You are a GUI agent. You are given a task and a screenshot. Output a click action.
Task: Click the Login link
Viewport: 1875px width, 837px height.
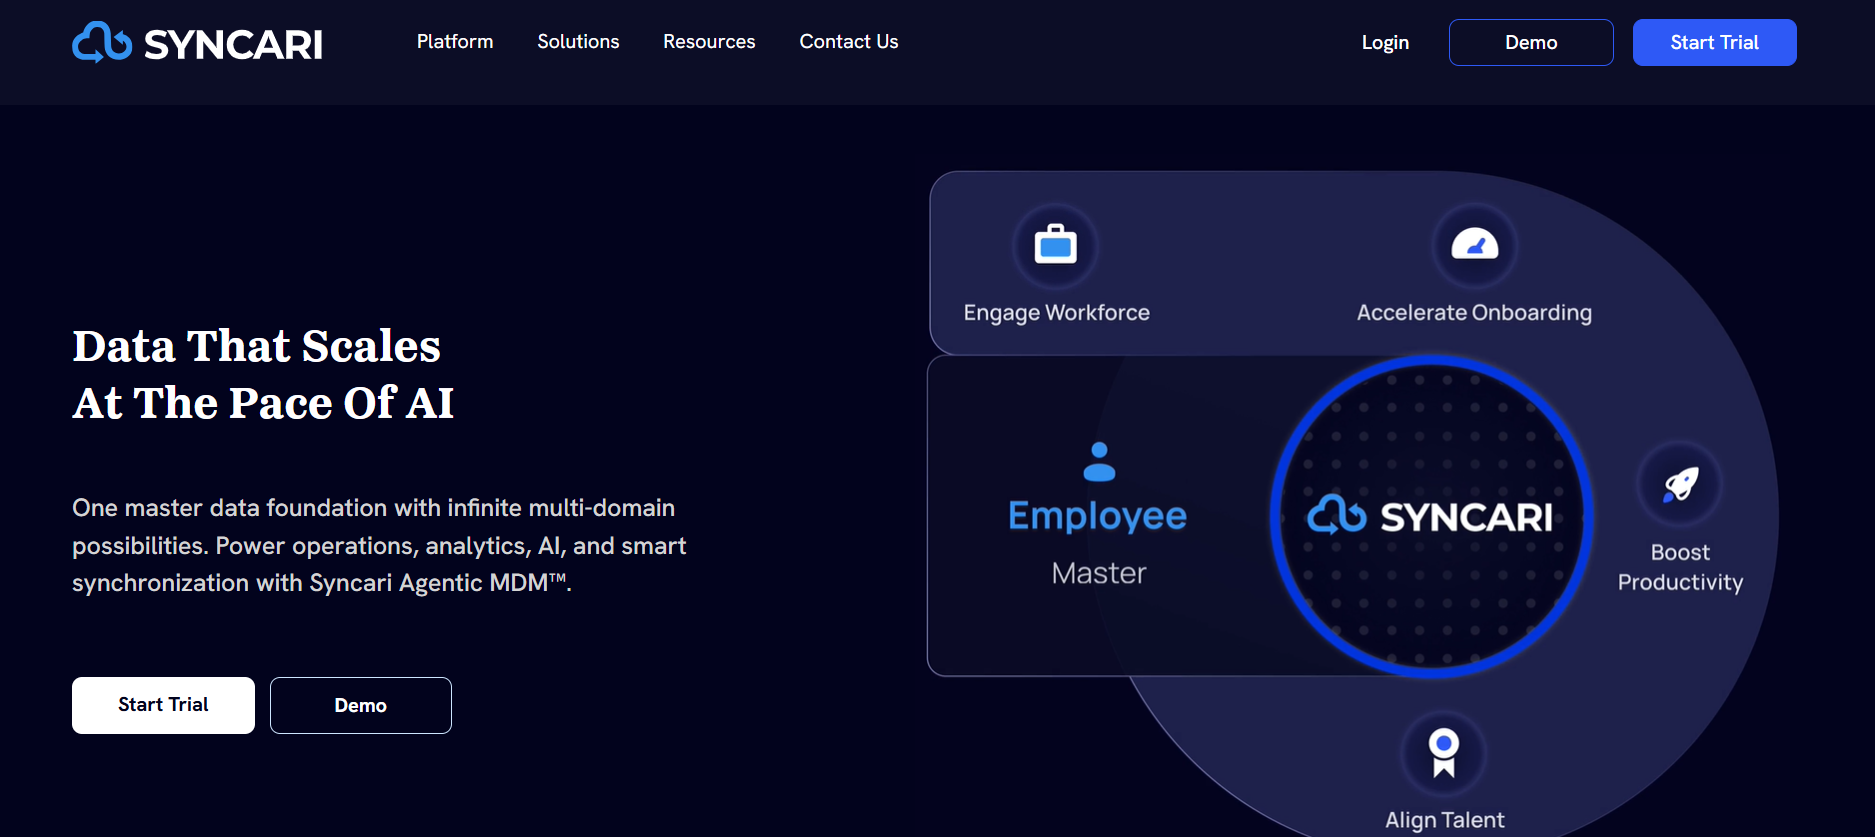click(1385, 43)
